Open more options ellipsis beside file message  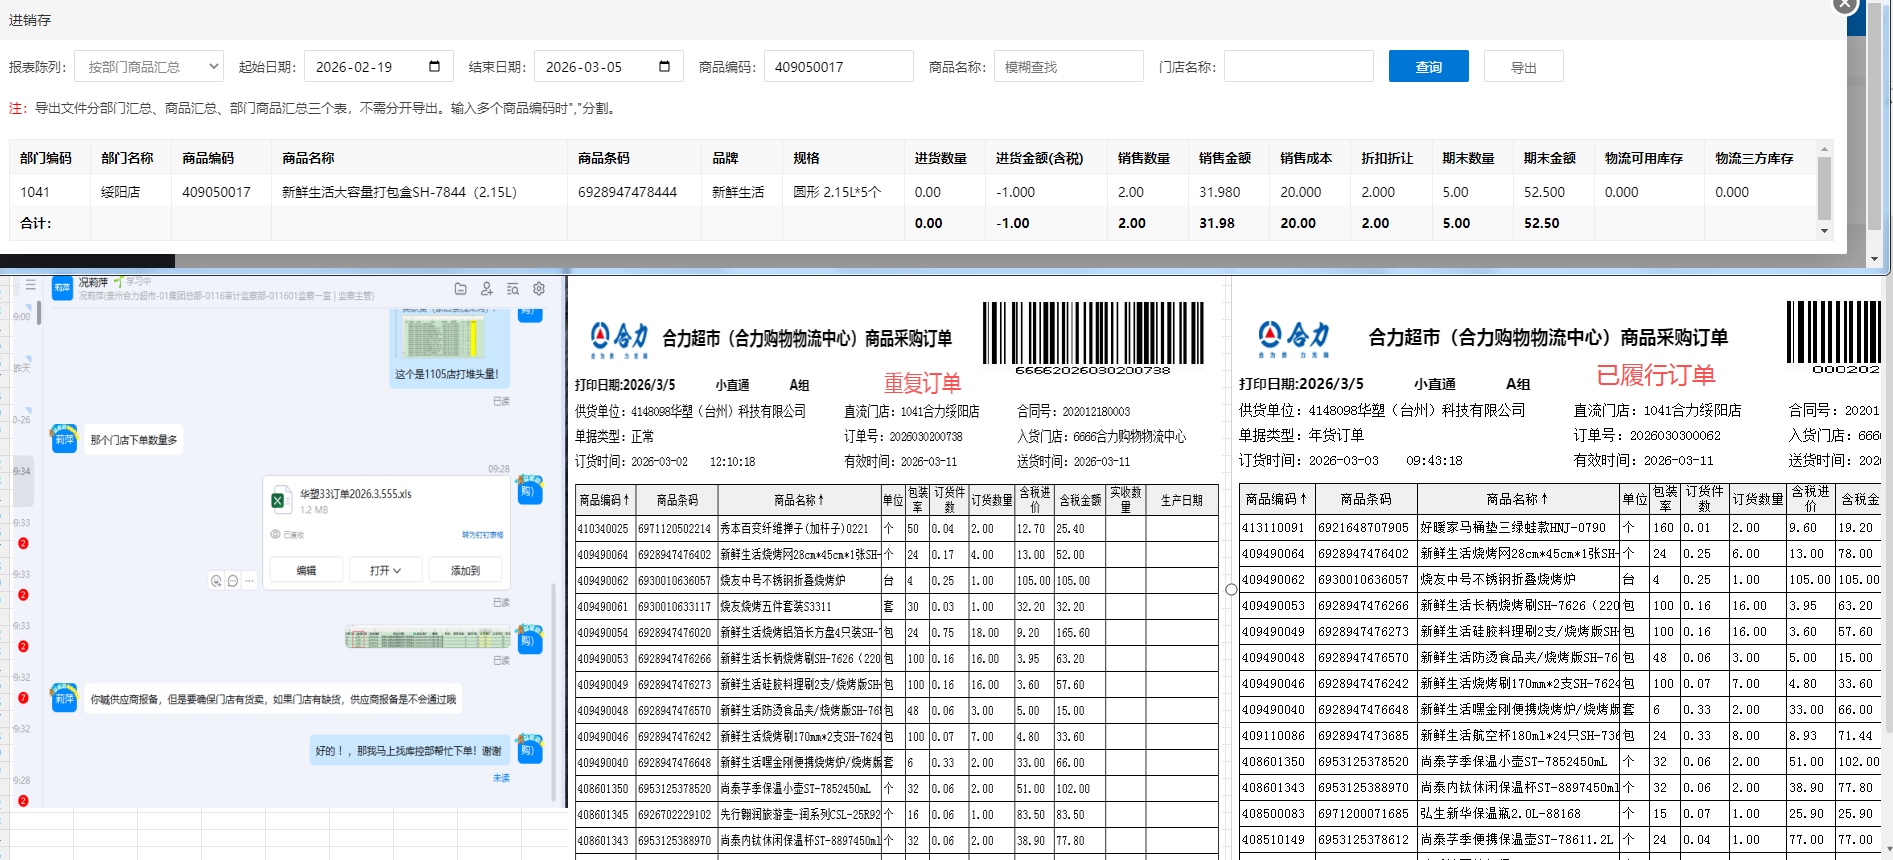249,581
